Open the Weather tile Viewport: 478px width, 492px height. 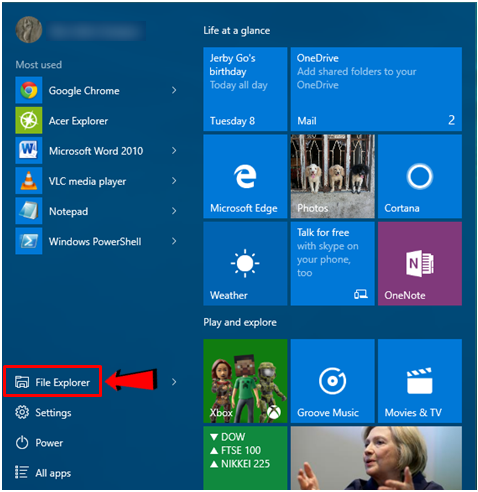click(x=245, y=264)
